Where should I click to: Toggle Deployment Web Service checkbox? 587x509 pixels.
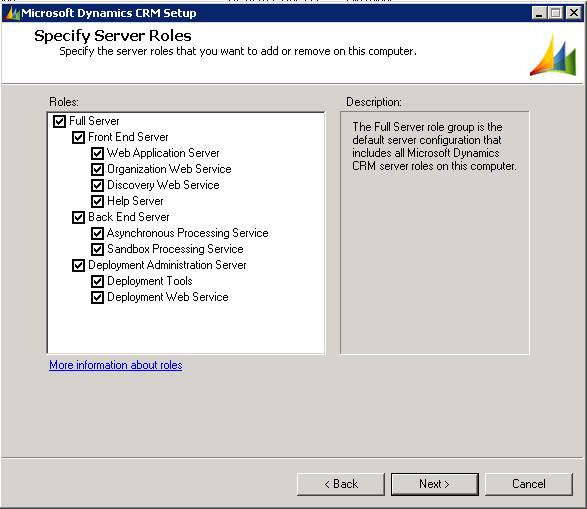pos(97,298)
